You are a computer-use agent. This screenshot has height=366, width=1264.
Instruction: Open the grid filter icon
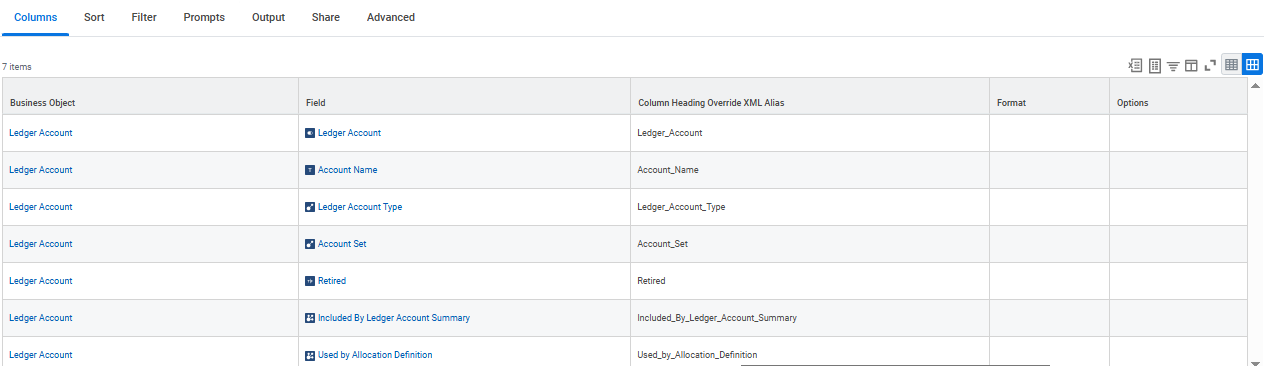click(x=1173, y=65)
